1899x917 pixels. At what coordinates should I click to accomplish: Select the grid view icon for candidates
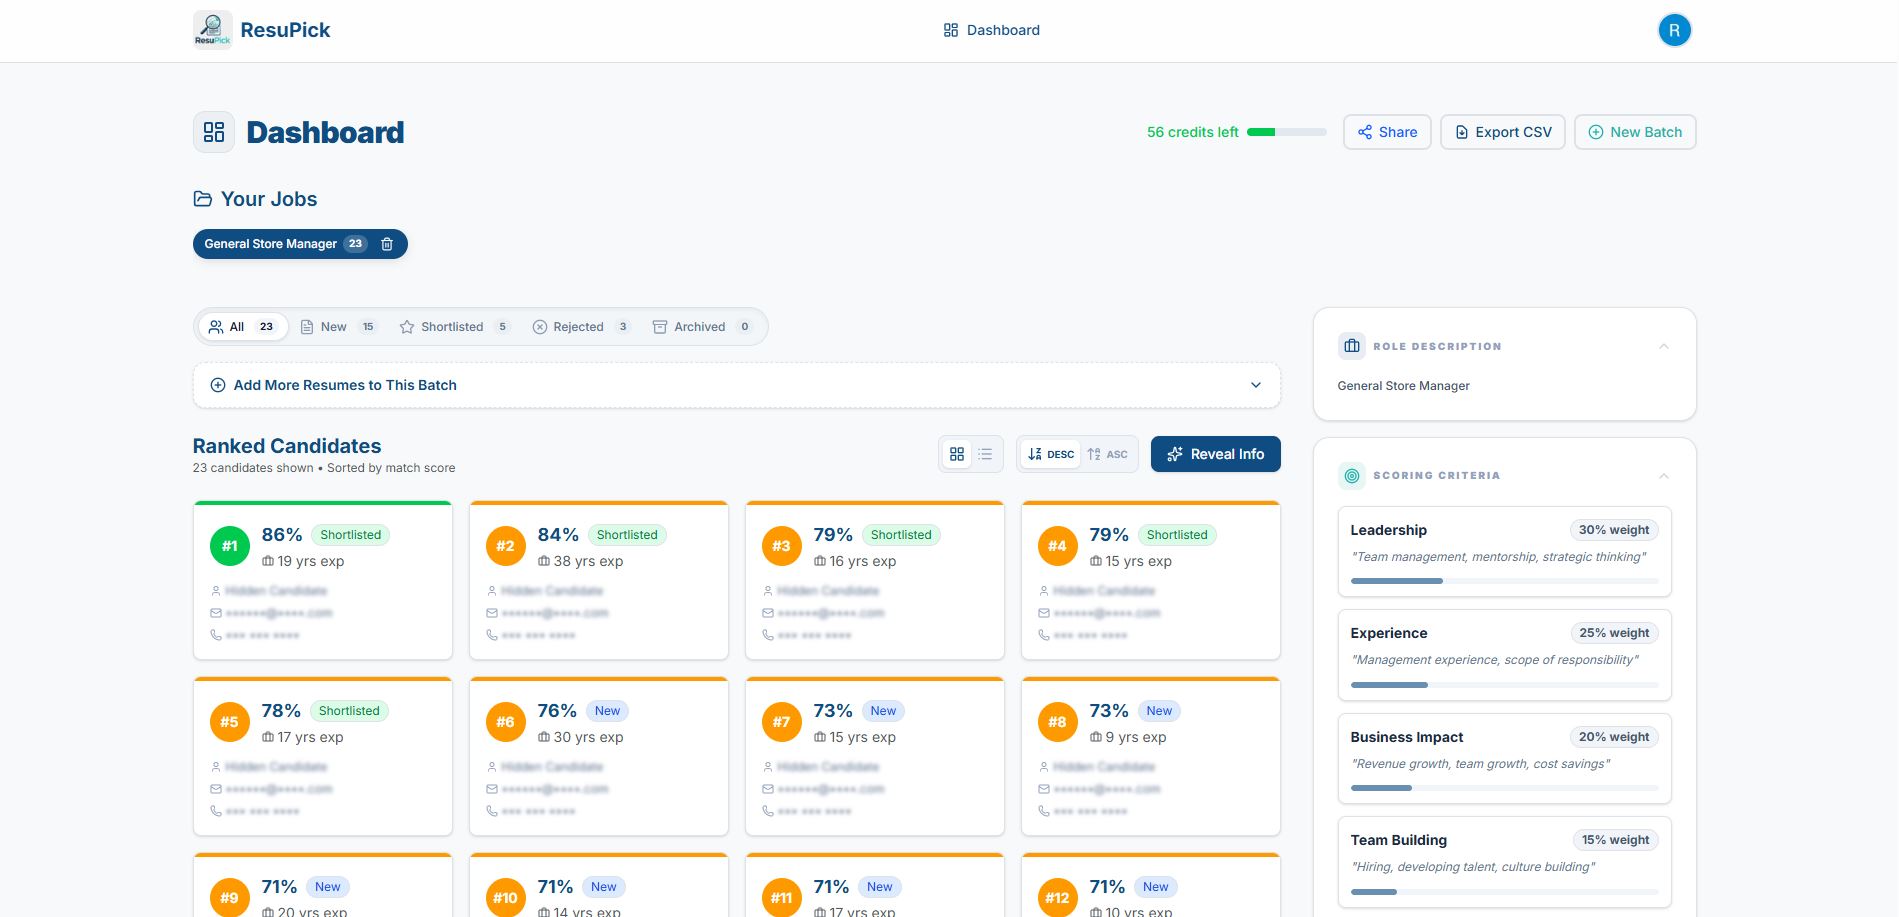click(957, 454)
